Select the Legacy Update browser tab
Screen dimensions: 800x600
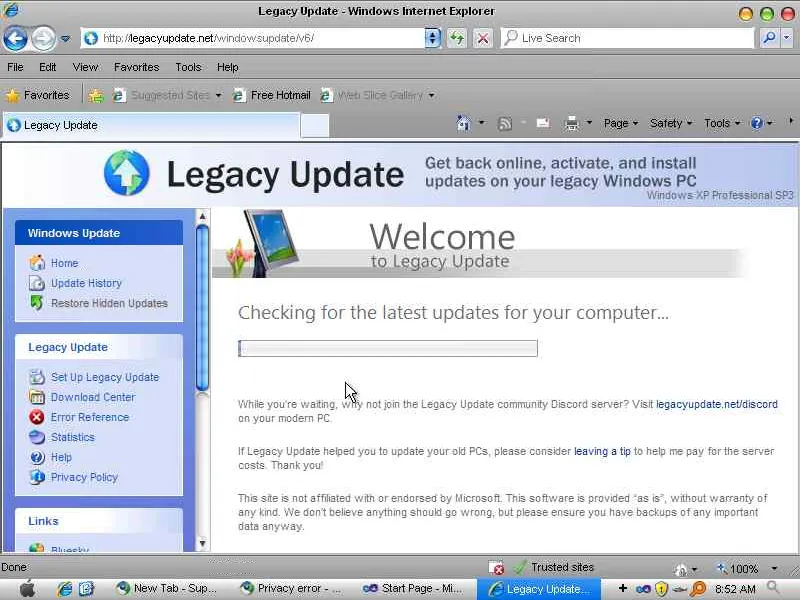click(151, 126)
